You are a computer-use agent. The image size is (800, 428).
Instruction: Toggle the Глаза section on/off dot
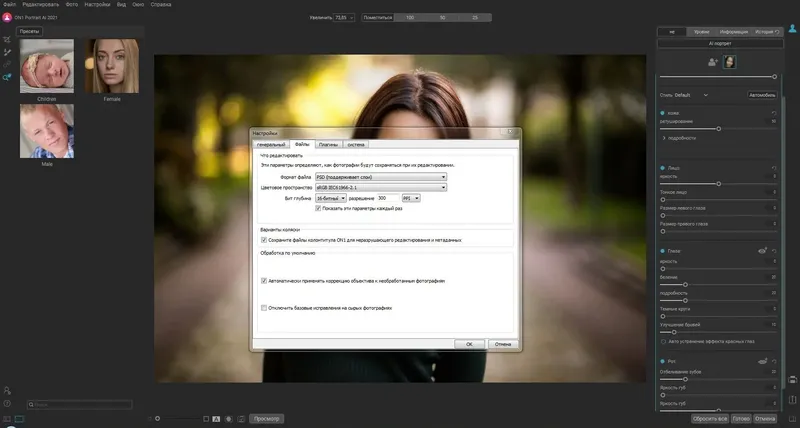point(662,251)
